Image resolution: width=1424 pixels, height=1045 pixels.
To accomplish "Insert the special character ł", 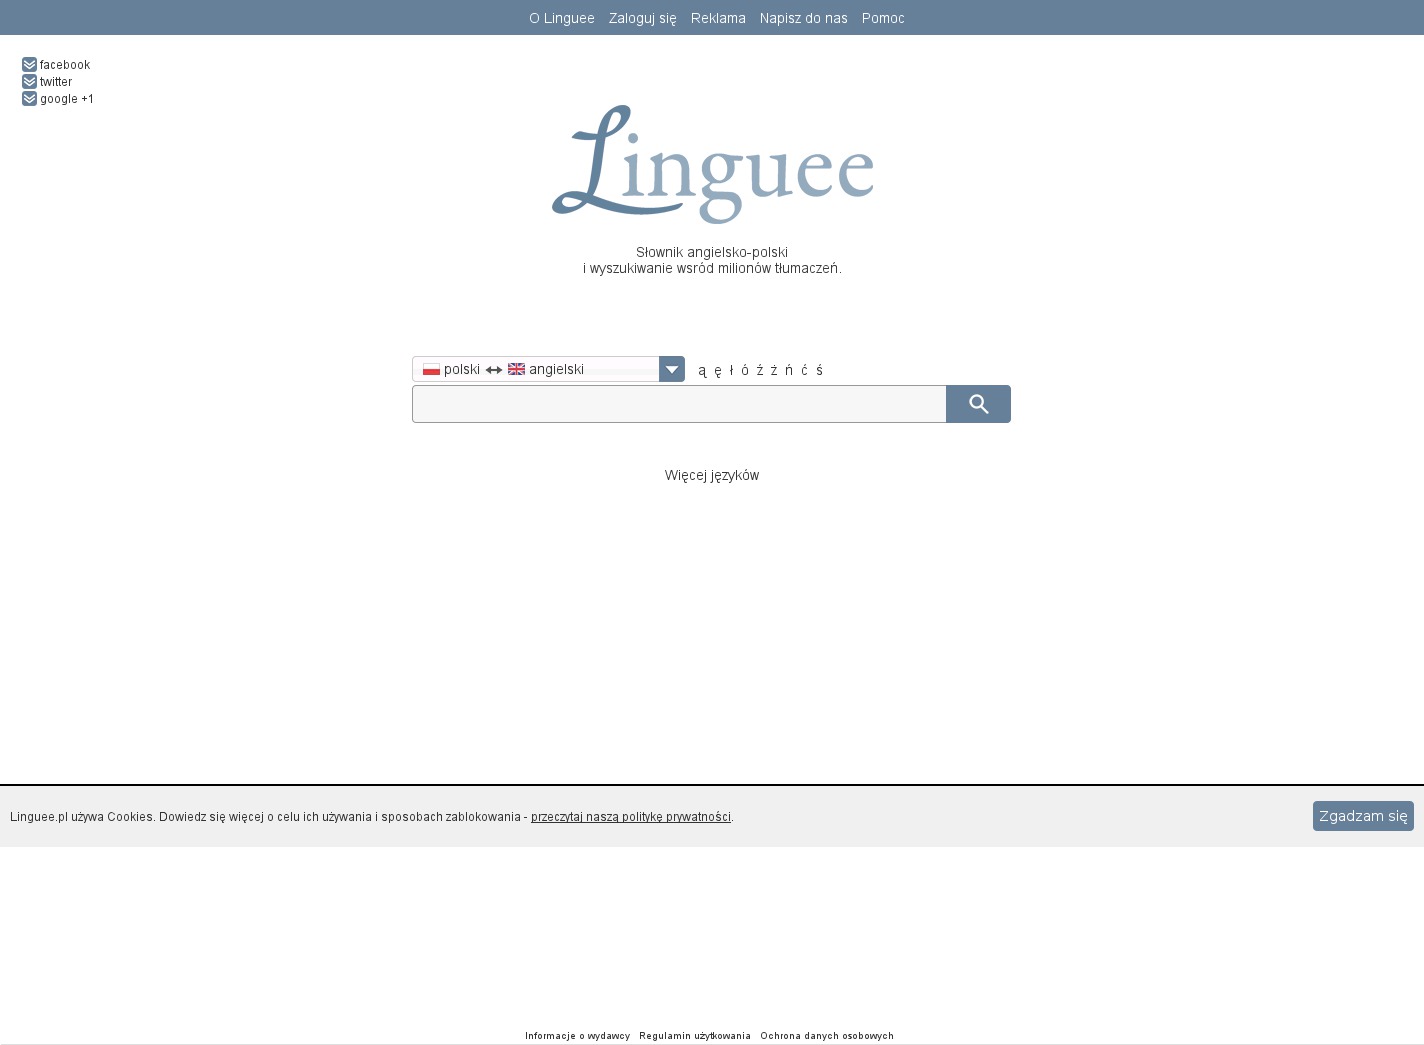I will 731,370.
